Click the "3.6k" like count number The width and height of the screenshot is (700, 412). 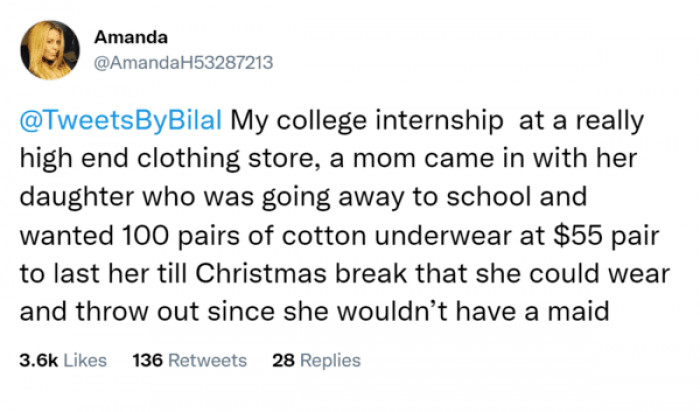pyautogui.click(x=39, y=360)
